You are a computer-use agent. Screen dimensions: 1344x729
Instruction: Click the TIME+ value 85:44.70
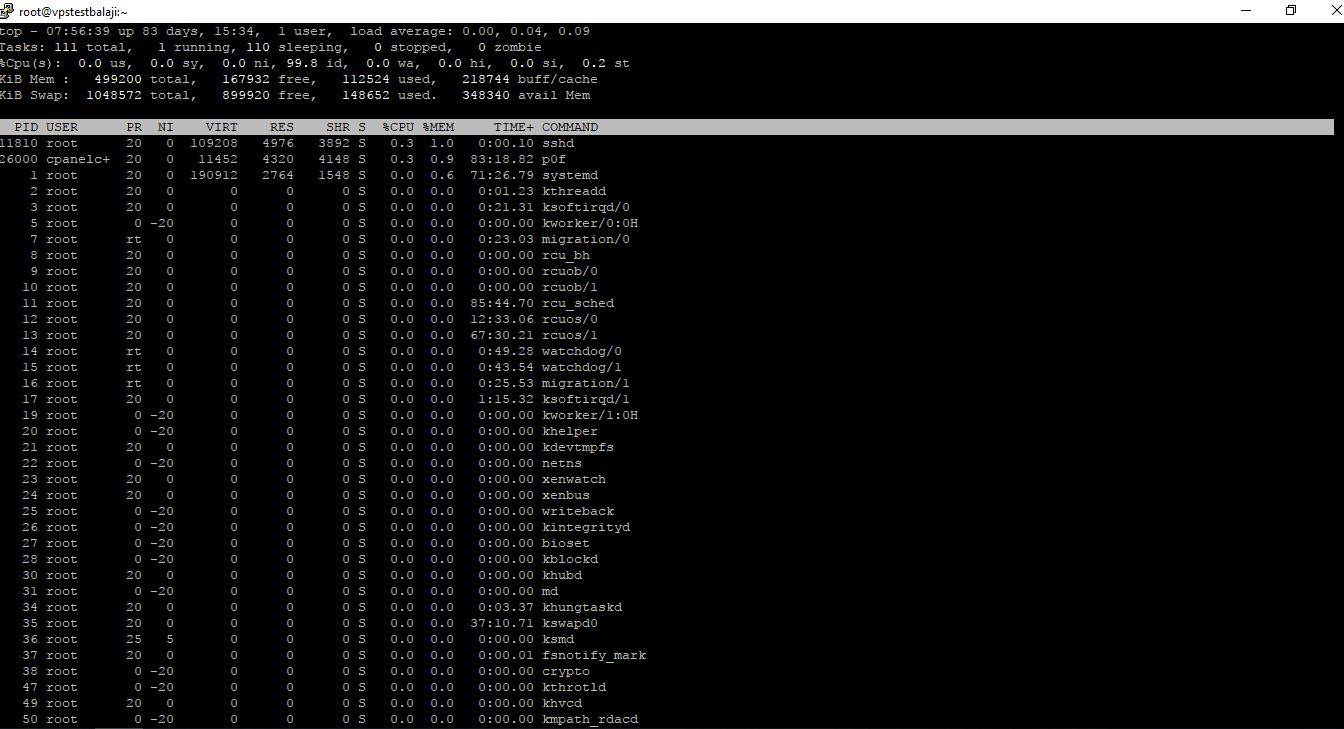pos(502,303)
